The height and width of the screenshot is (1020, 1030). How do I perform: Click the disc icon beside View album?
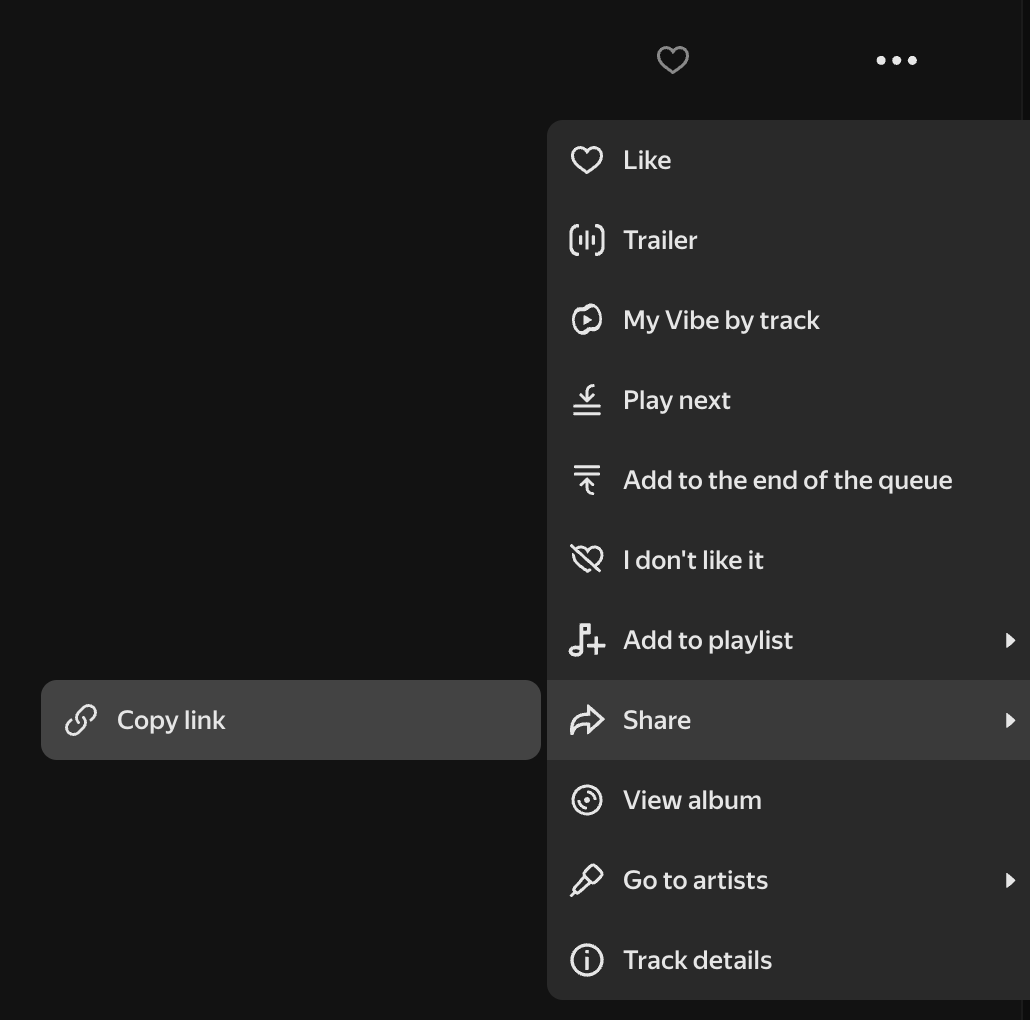[587, 801]
